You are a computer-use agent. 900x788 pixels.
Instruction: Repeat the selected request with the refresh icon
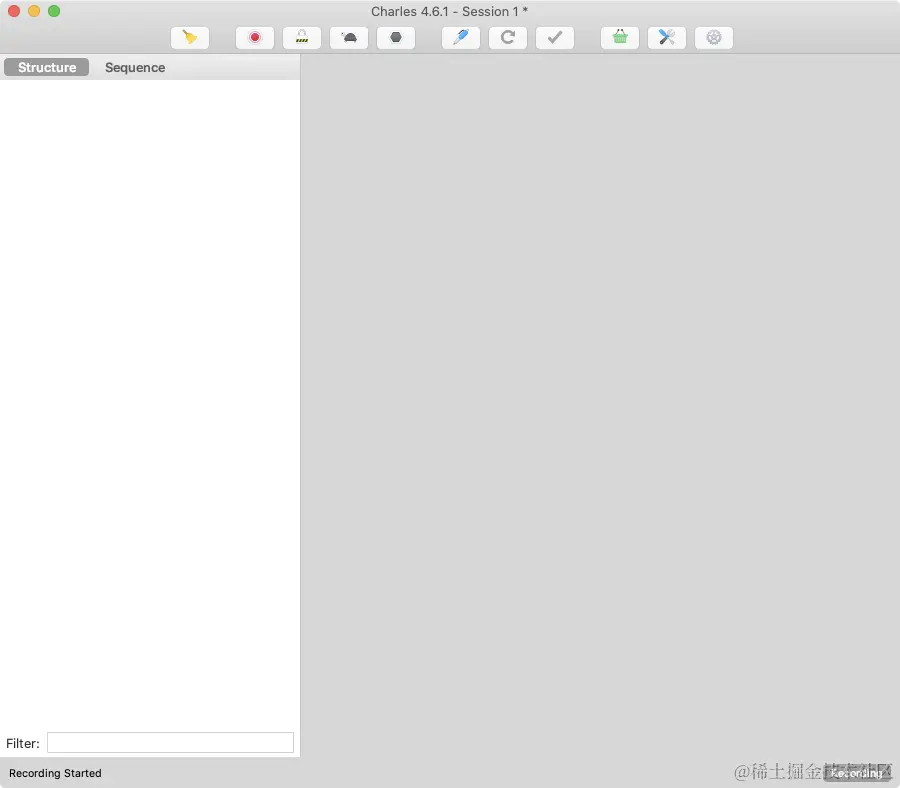[x=508, y=38]
